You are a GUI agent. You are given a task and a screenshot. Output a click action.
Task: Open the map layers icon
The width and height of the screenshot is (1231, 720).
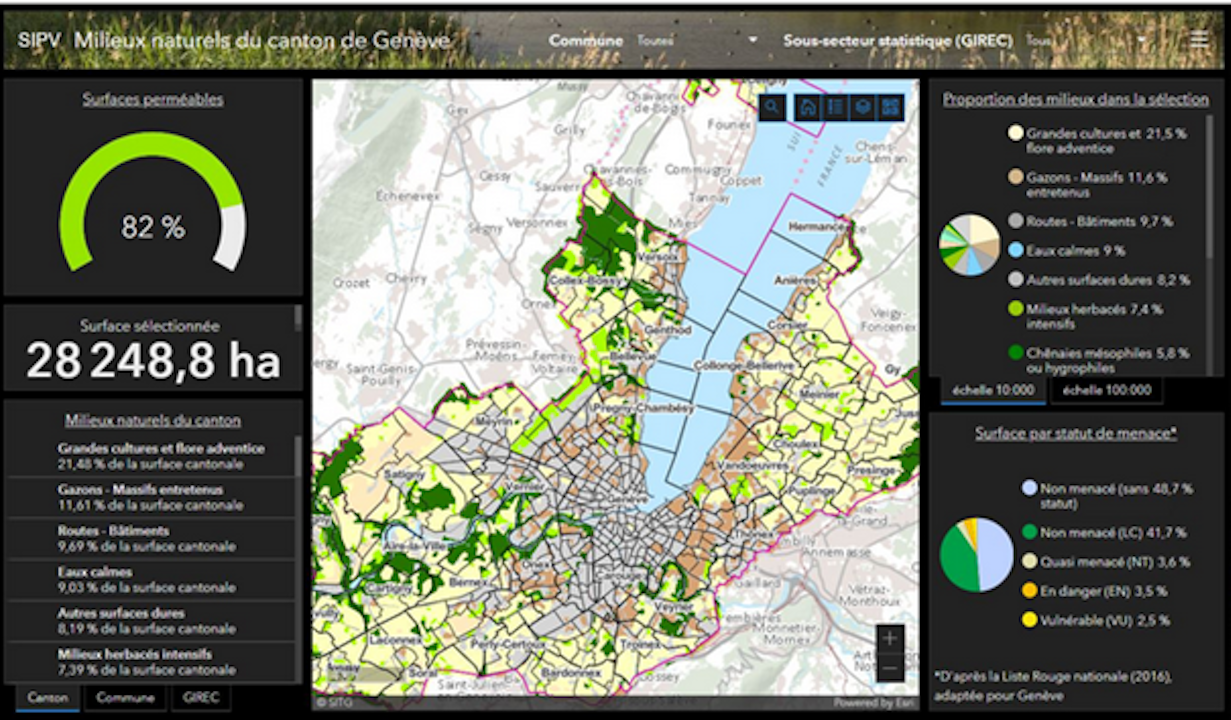pos(862,108)
